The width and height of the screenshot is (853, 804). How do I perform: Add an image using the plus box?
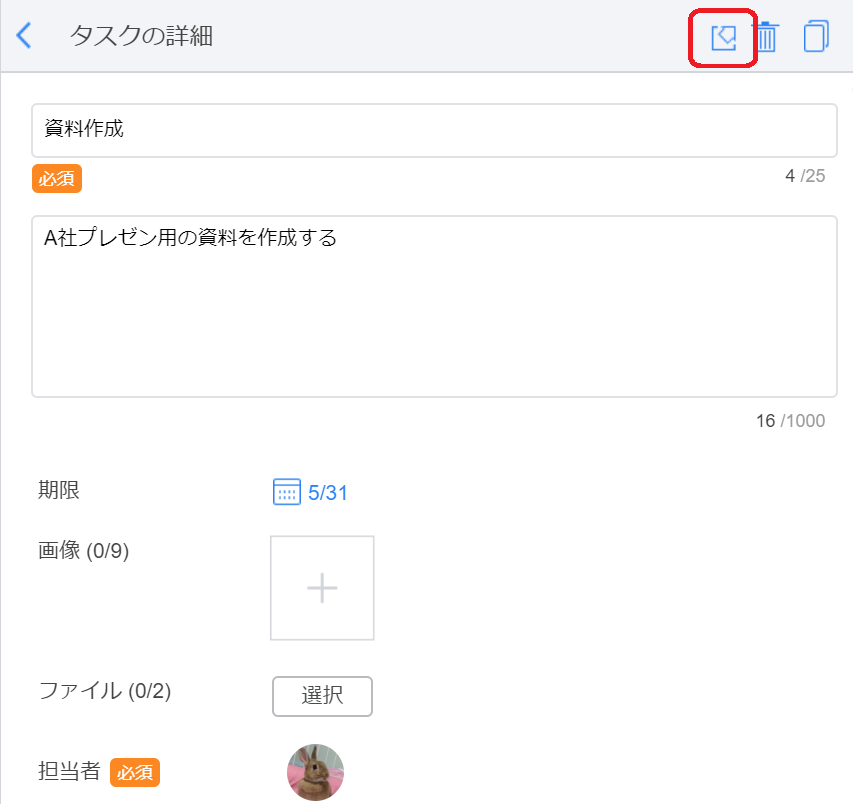click(322, 588)
